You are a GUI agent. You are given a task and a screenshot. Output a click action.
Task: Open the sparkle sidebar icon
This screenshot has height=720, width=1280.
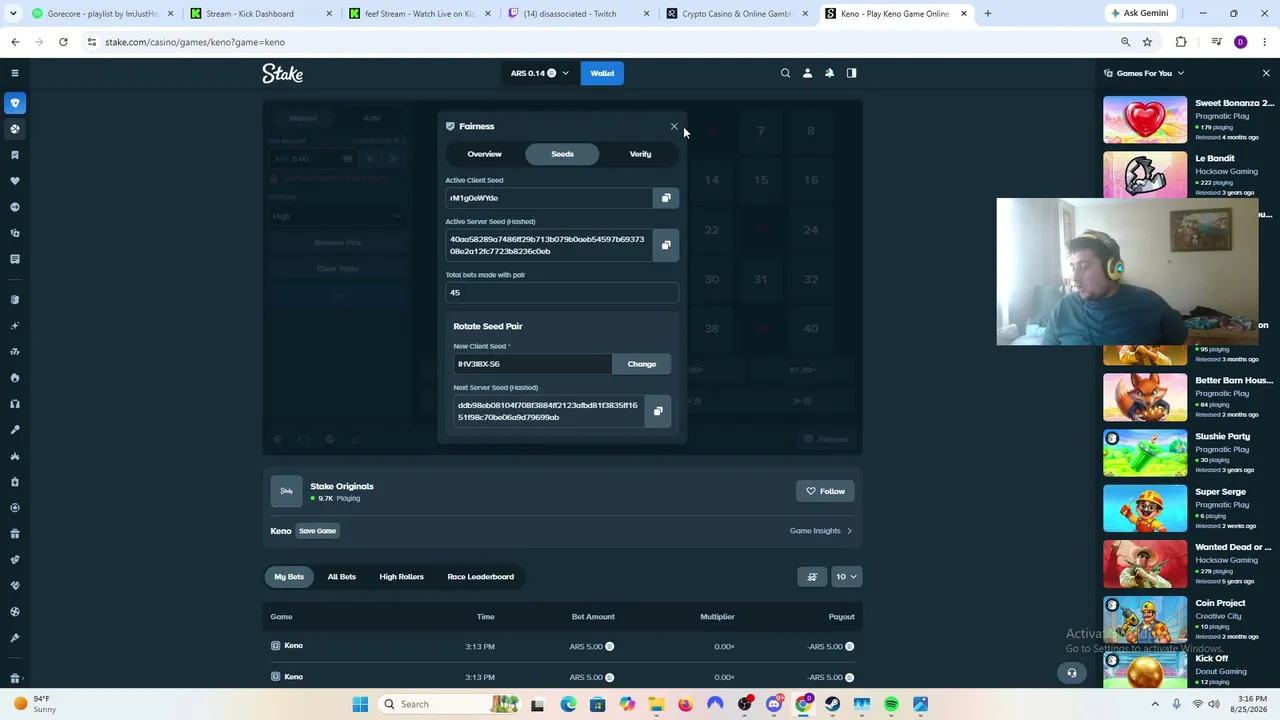15,326
